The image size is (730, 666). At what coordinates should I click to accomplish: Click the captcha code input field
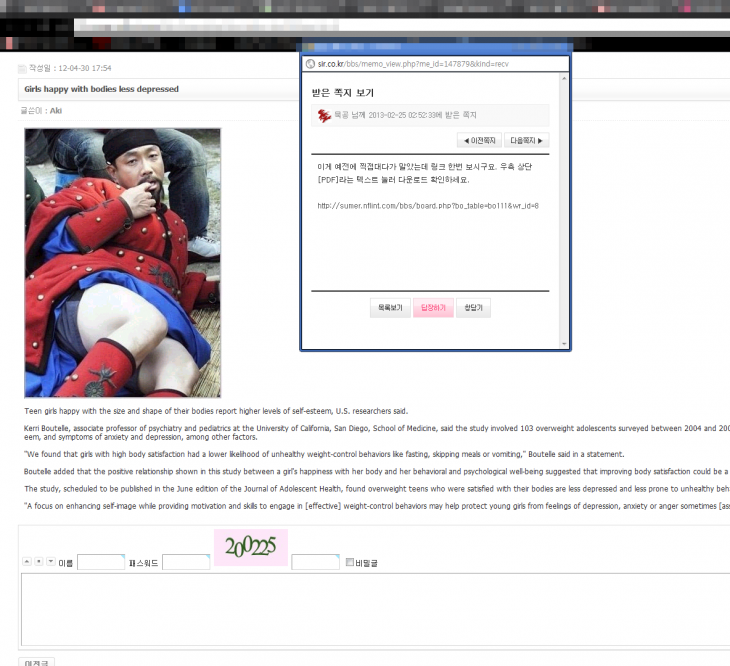pos(316,562)
